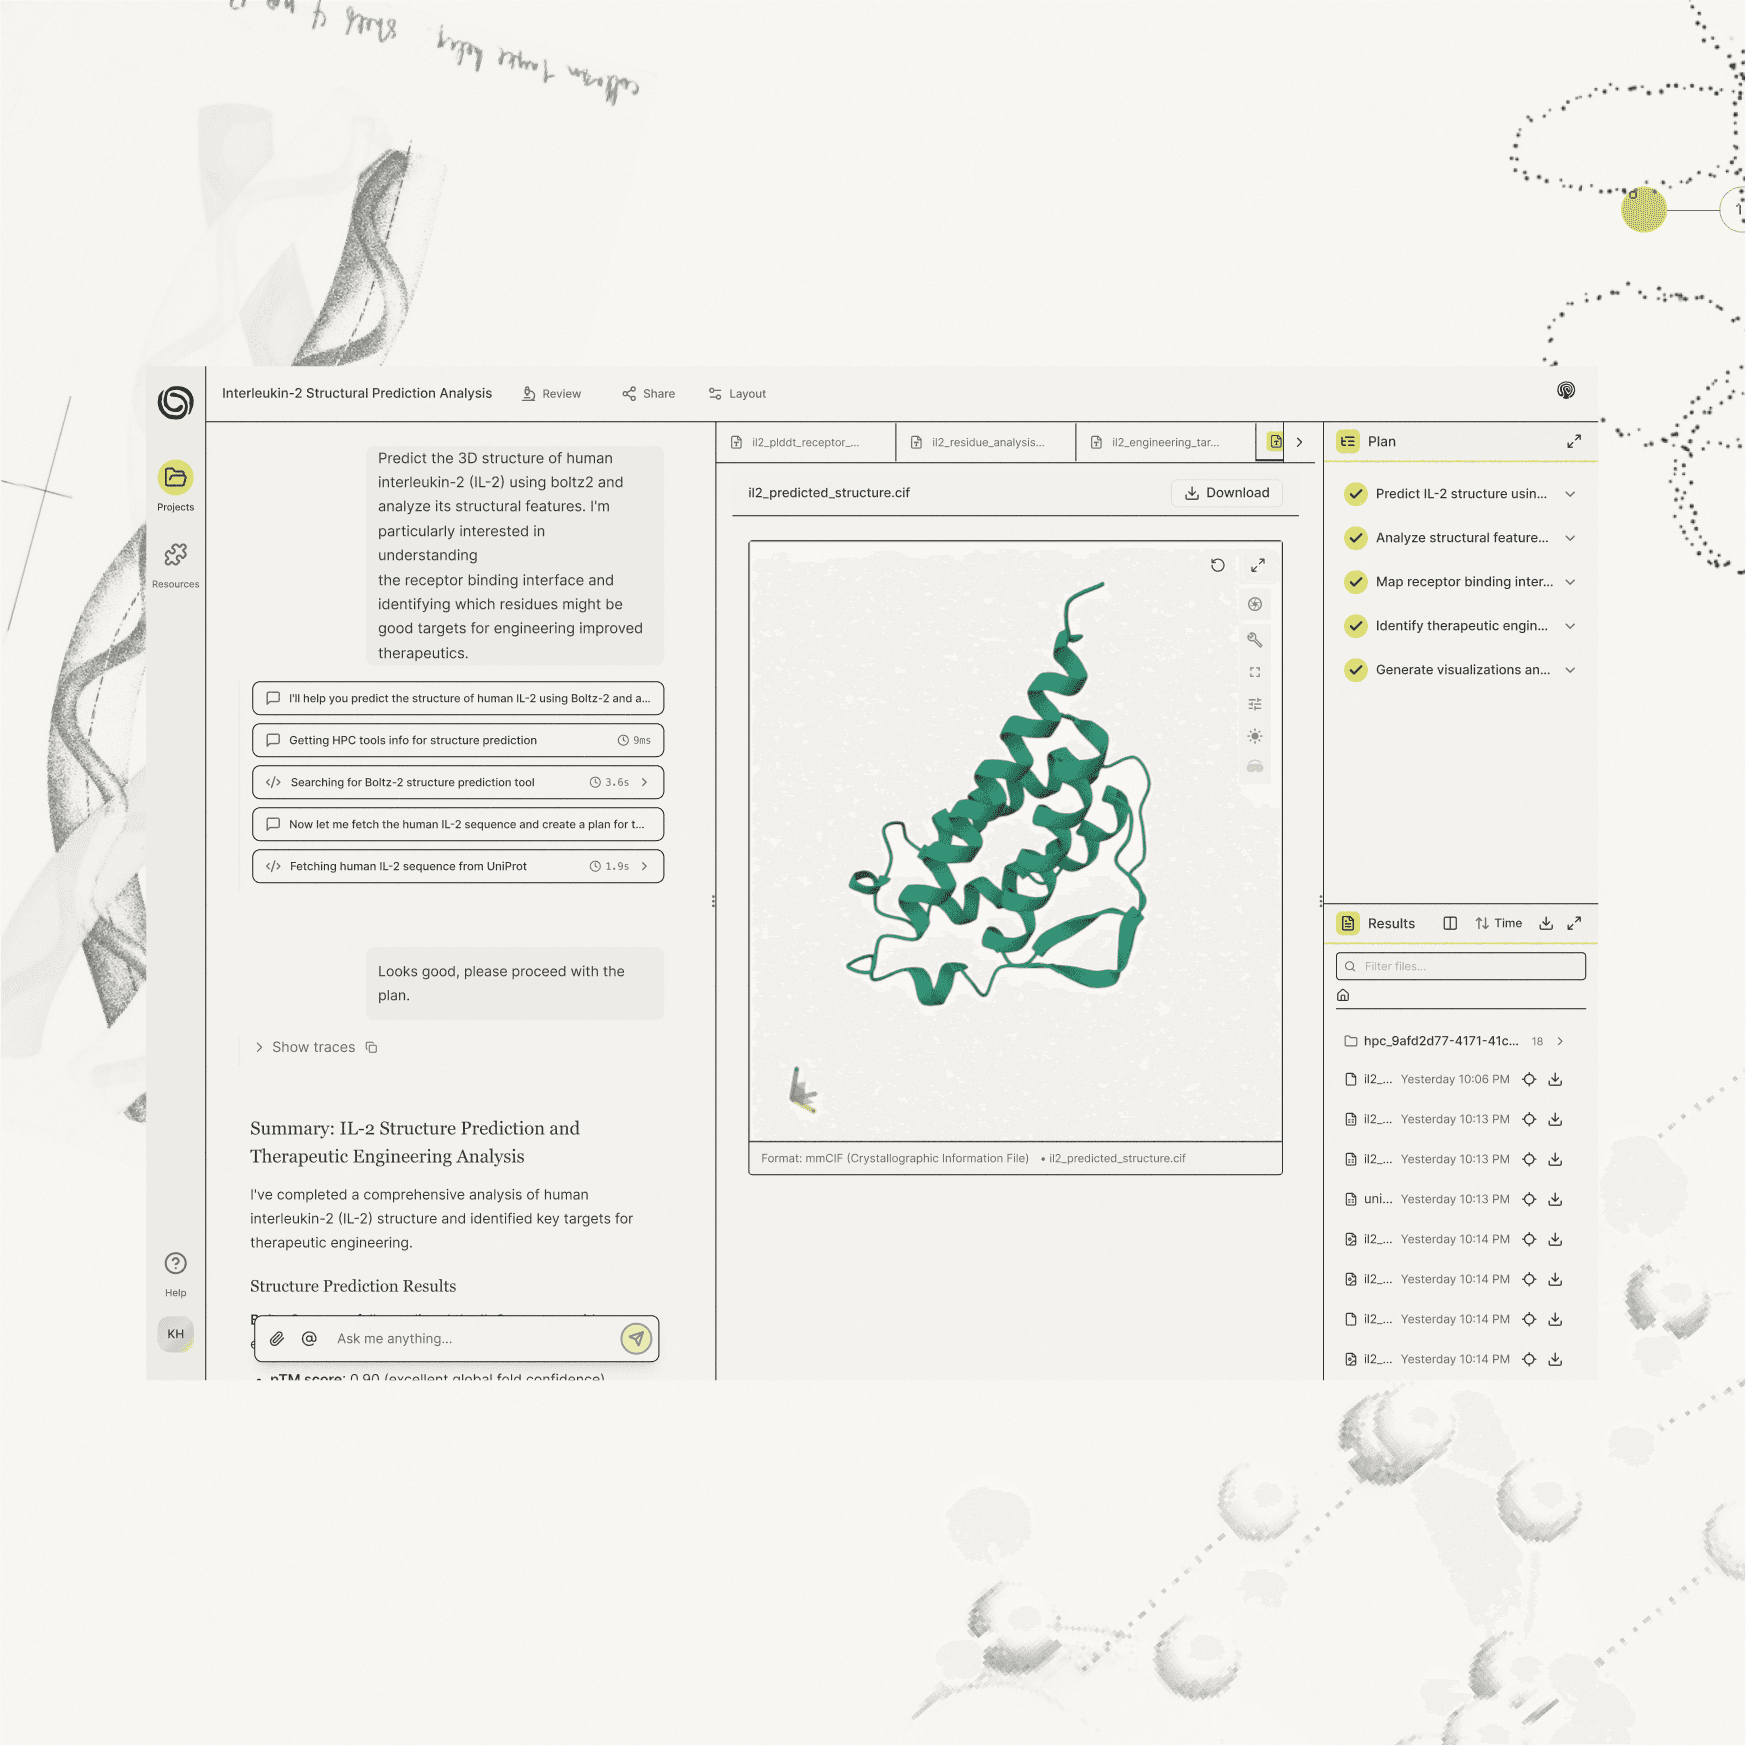1746x1746 pixels.
Task: Locate the file from Yesterday 10:06 PM
Action: click(x=1529, y=1080)
